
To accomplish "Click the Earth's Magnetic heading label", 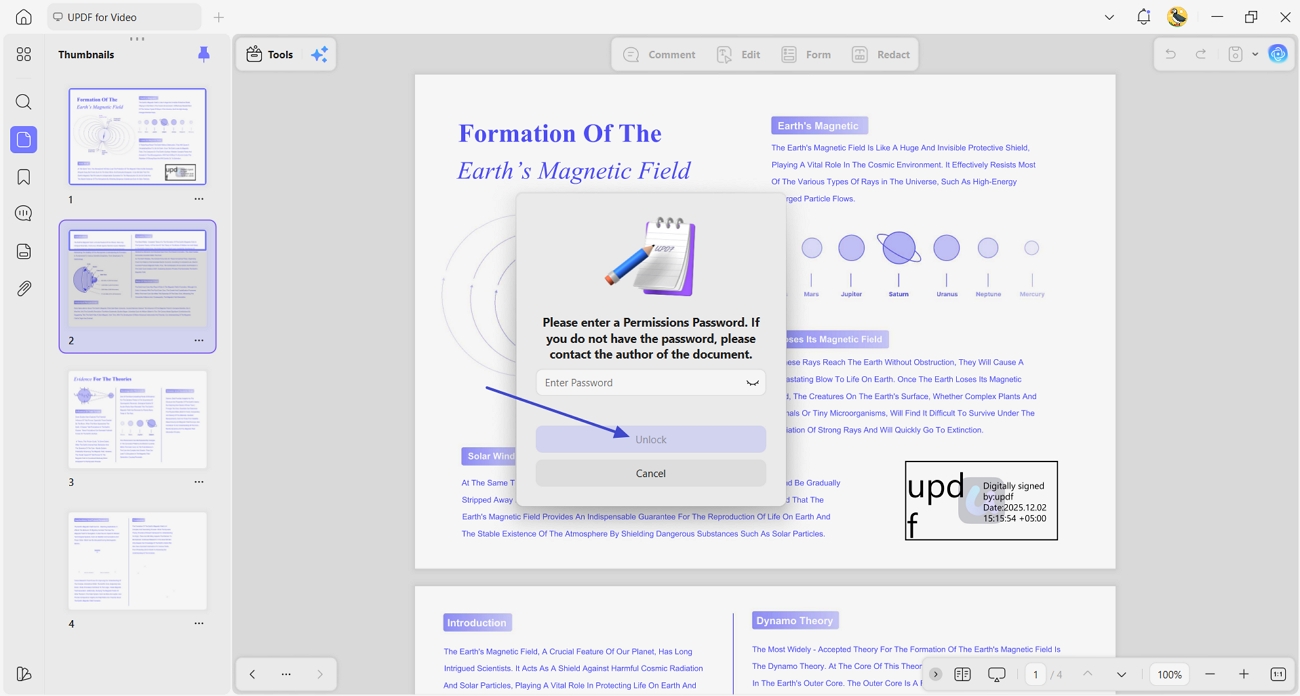I will (x=819, y=126).
